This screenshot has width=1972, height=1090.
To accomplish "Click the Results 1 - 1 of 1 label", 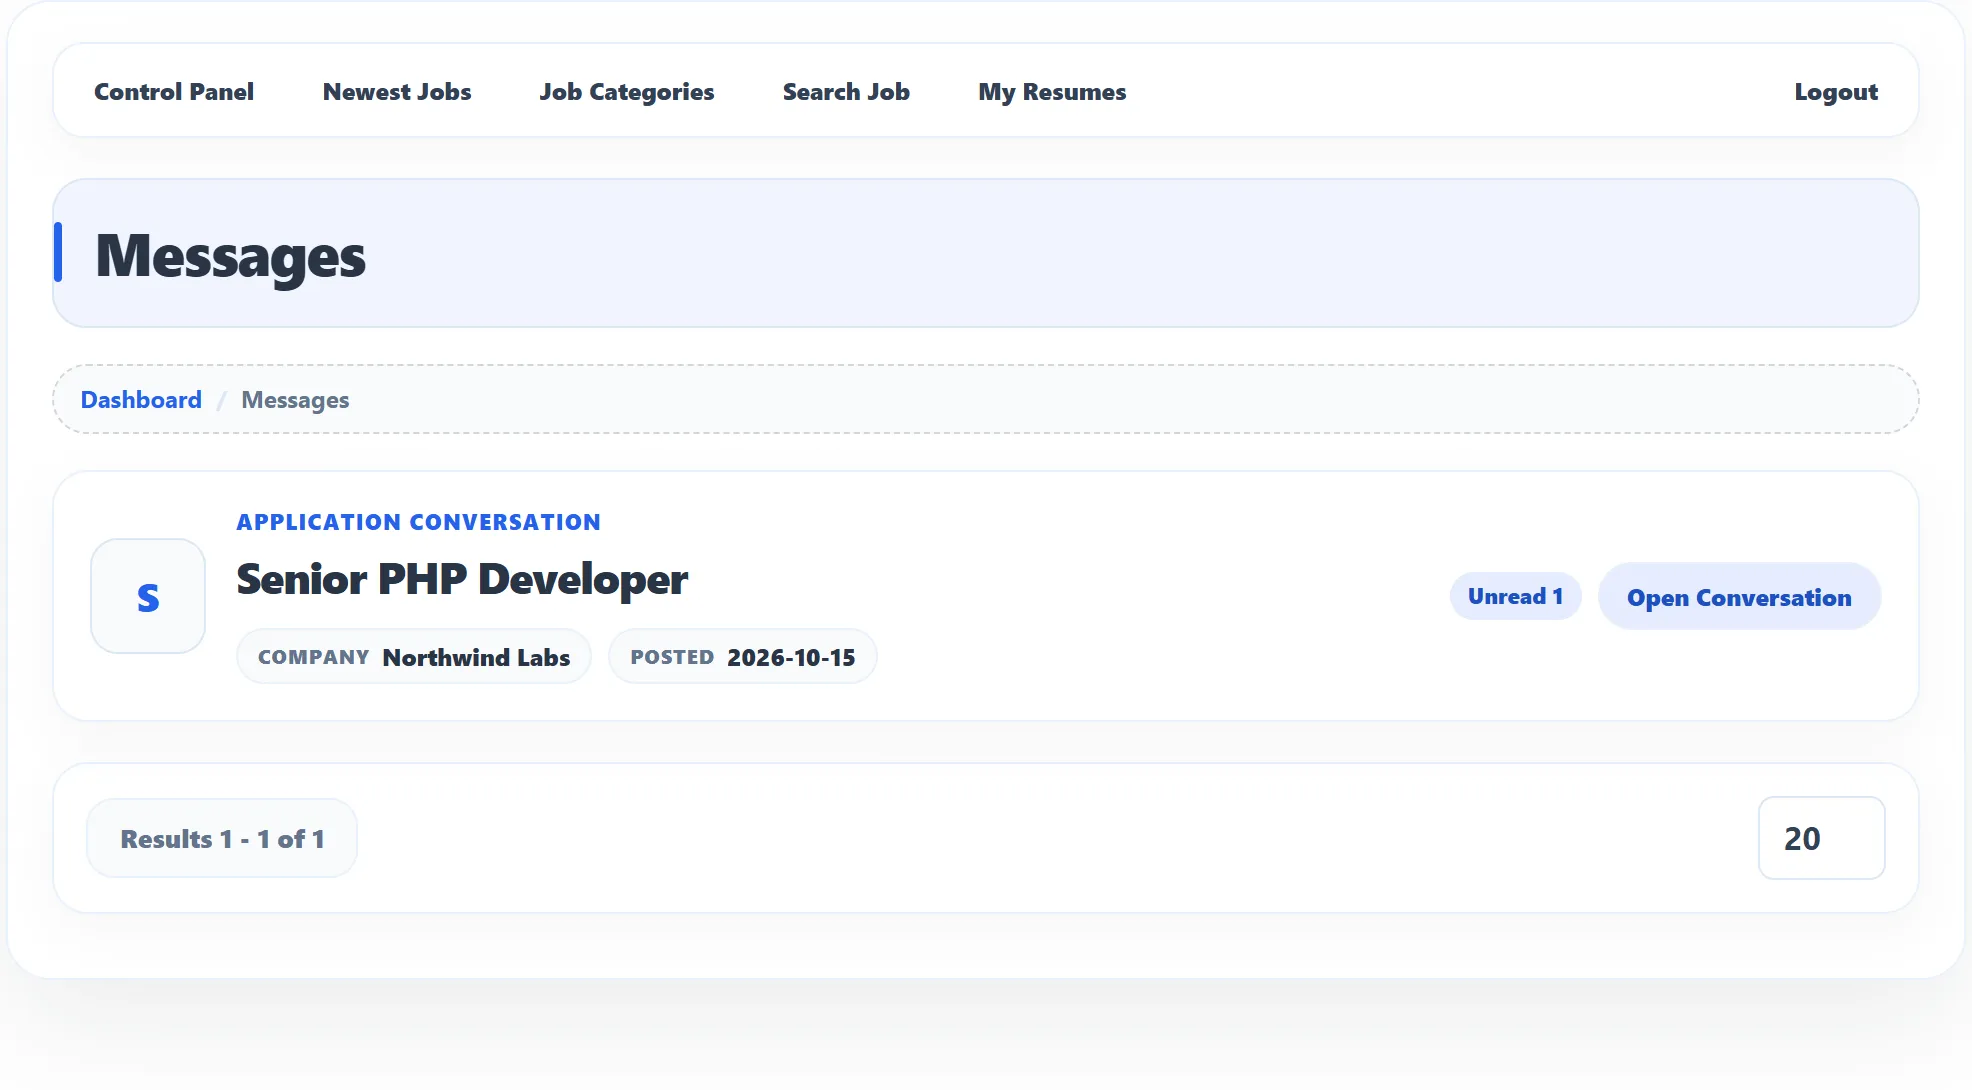I will pyautogui.click(x=222, y=838).
